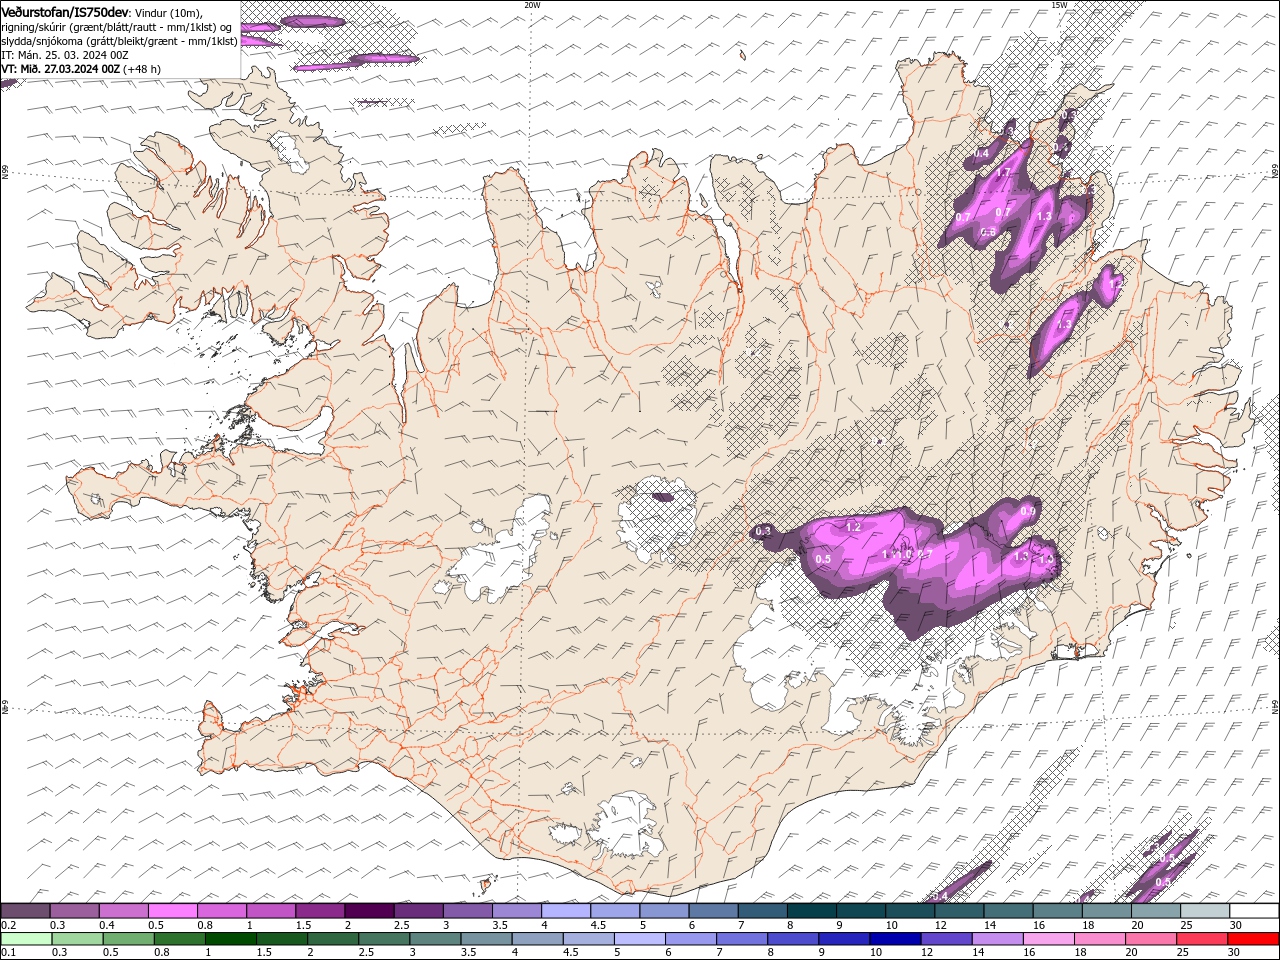Pick the pale green 0.1 rain scale swatch
The height and width of the screenshot is (960, 1280).
coord(26,939)
